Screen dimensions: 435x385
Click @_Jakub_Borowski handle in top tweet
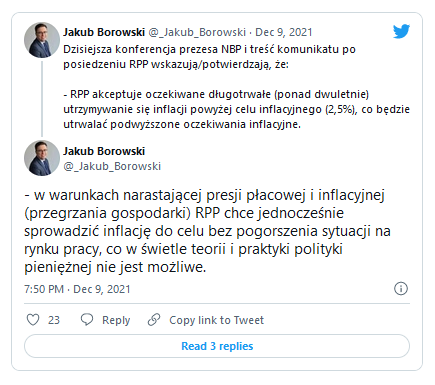click(197, 32)
